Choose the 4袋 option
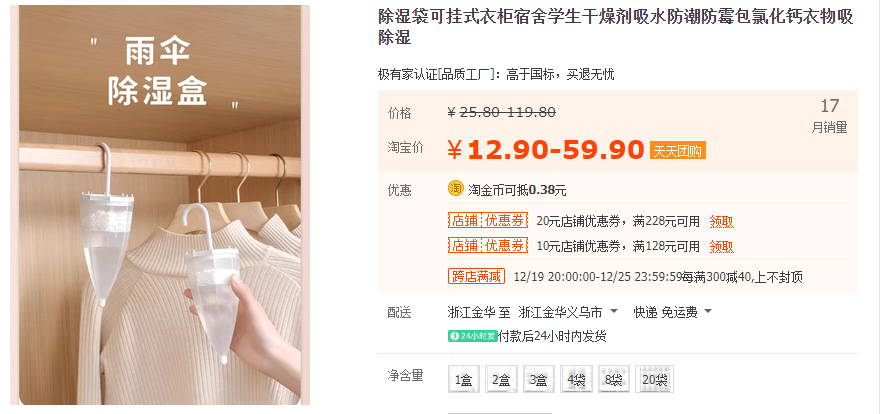Screen dimensions: 885x414 [576, 379]
